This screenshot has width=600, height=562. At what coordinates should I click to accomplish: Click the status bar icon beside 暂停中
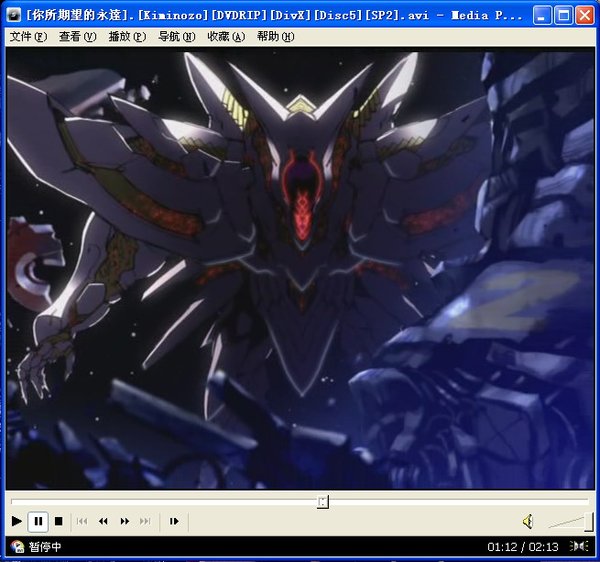click(17, 547)
